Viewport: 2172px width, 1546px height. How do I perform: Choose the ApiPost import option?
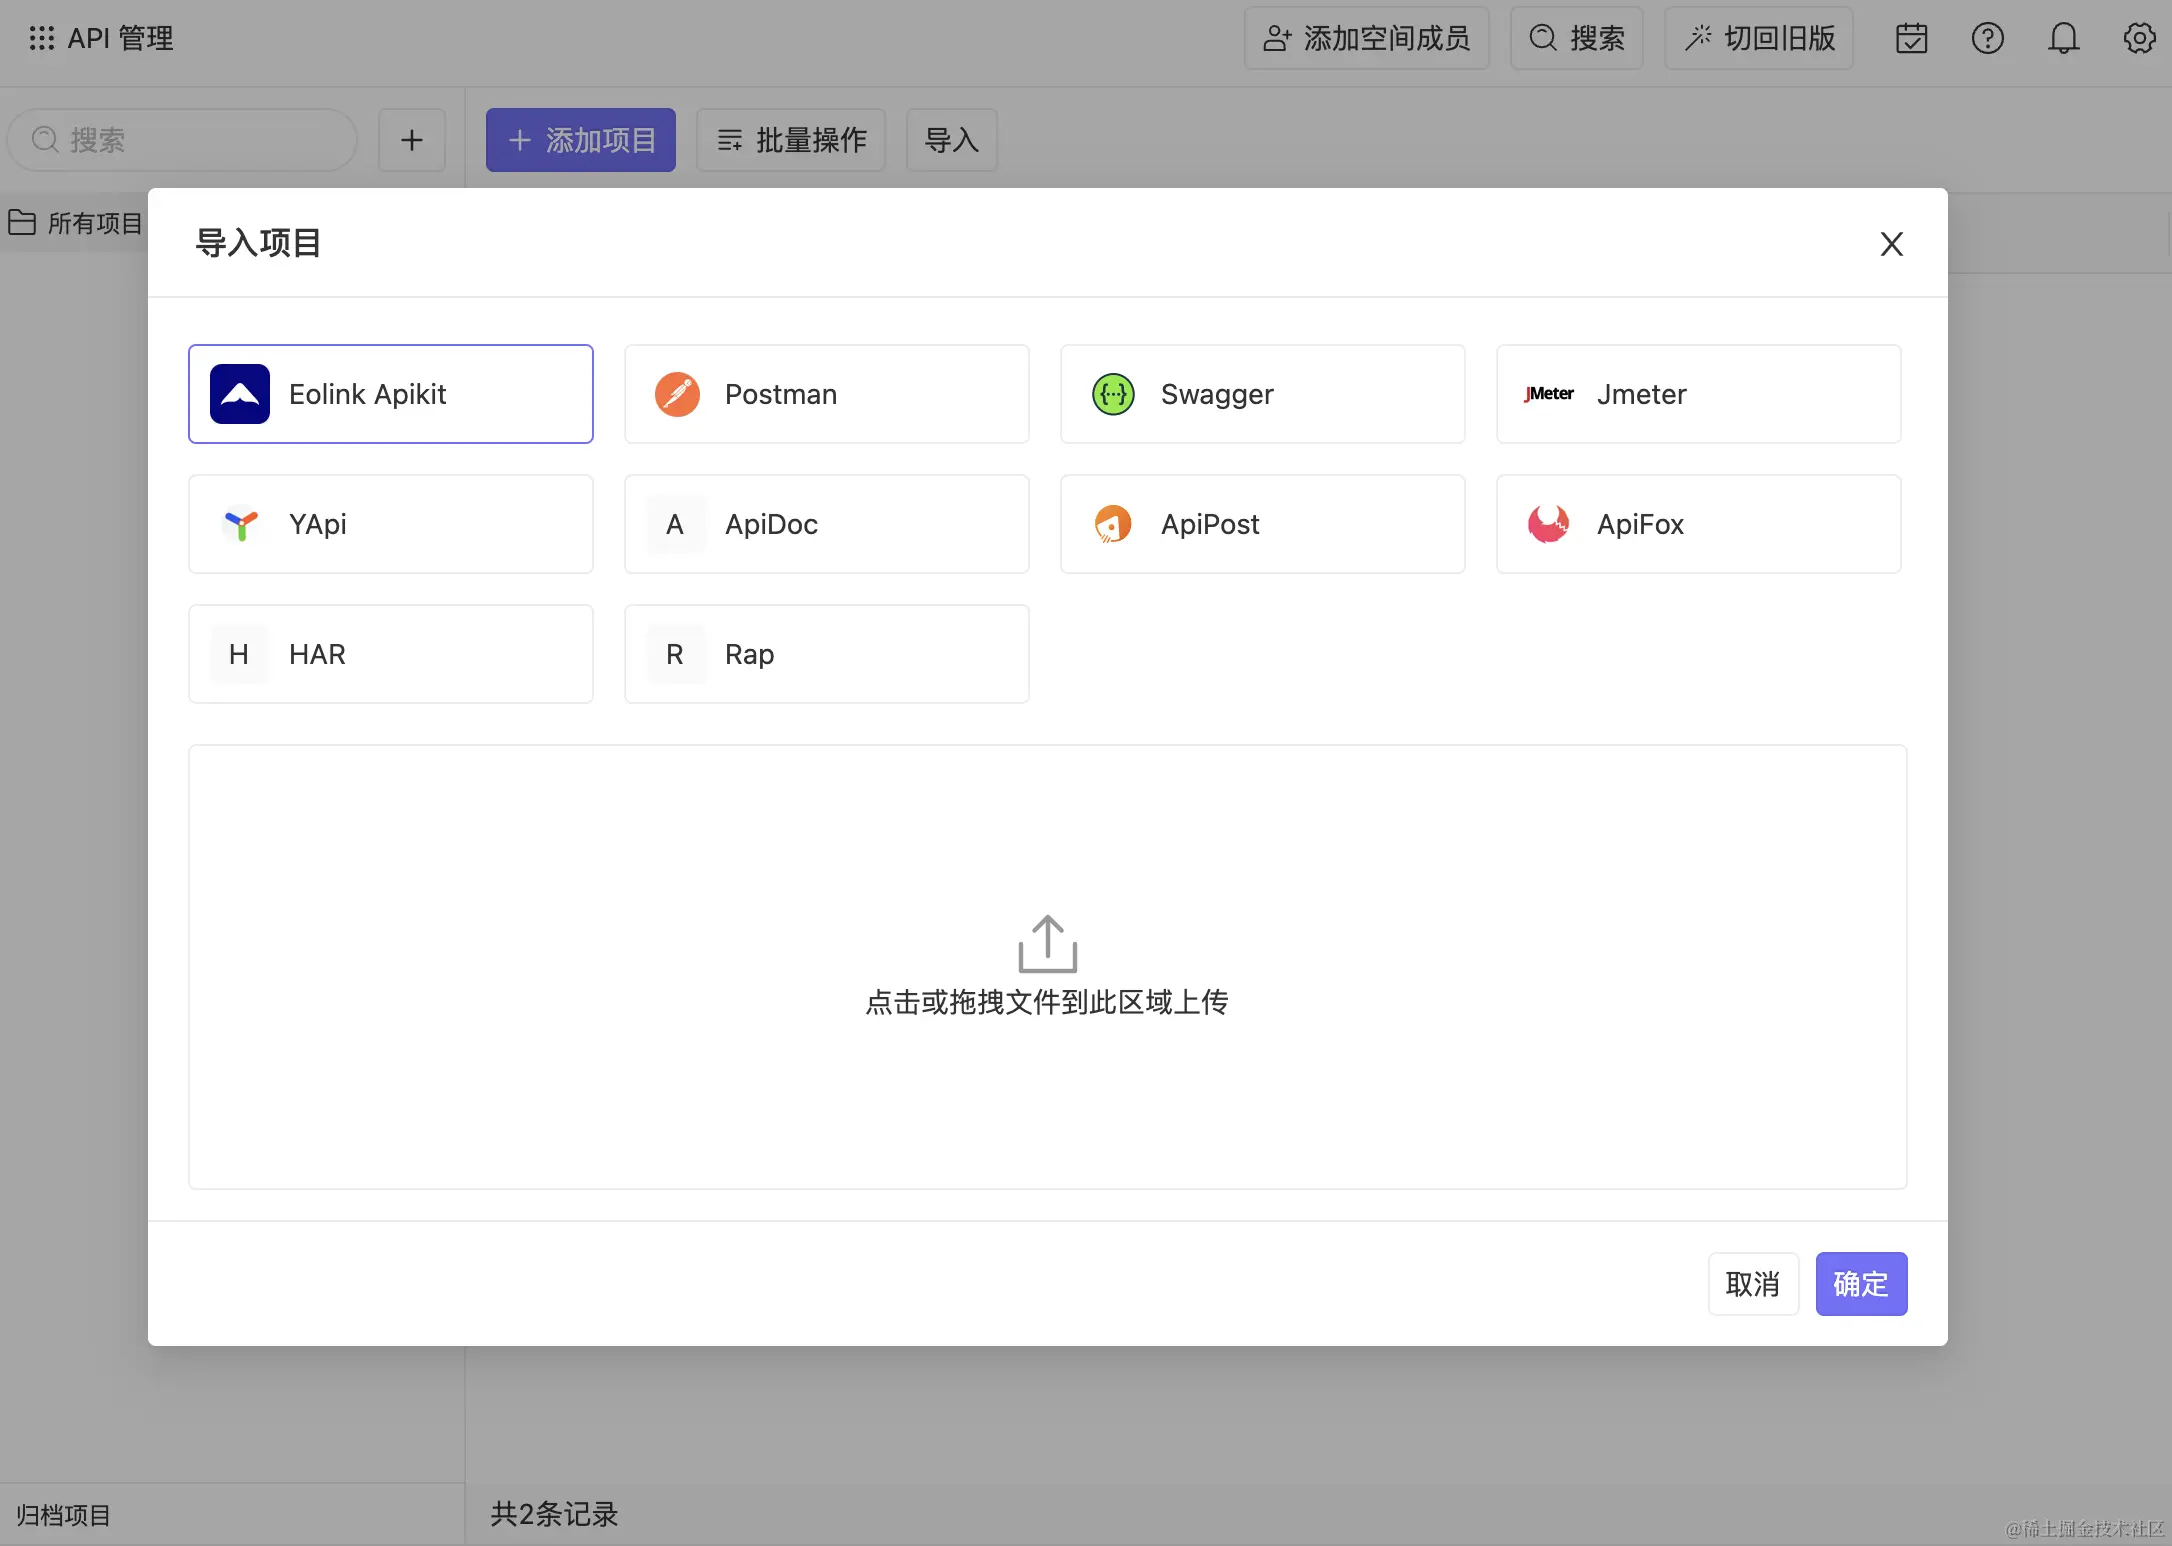1262,524
